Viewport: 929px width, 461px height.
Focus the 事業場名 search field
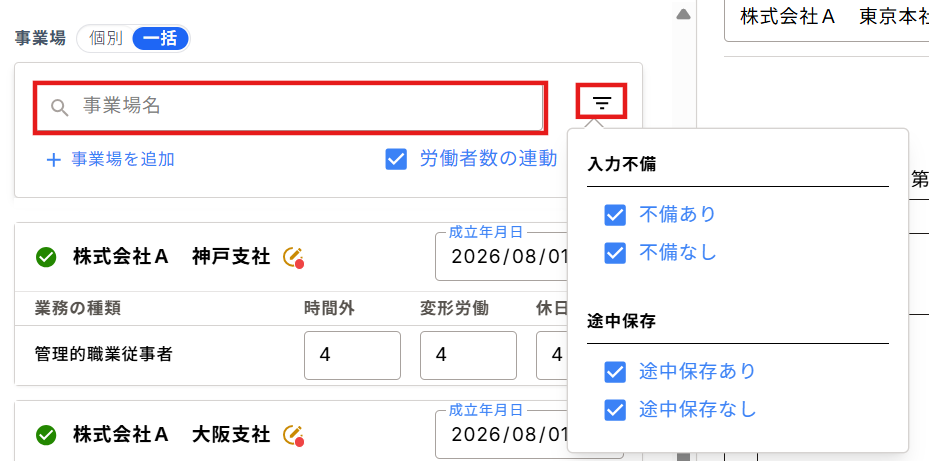tap(289, 107)
